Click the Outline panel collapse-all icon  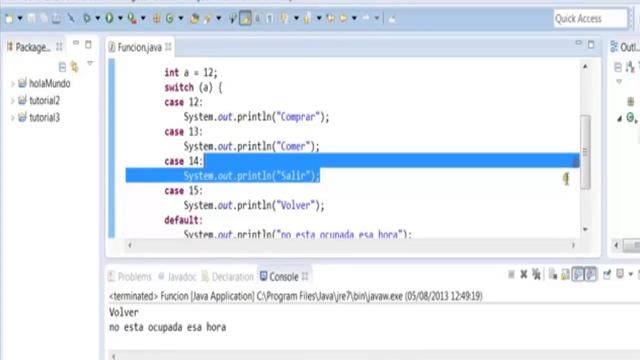[x=618, y=67]
